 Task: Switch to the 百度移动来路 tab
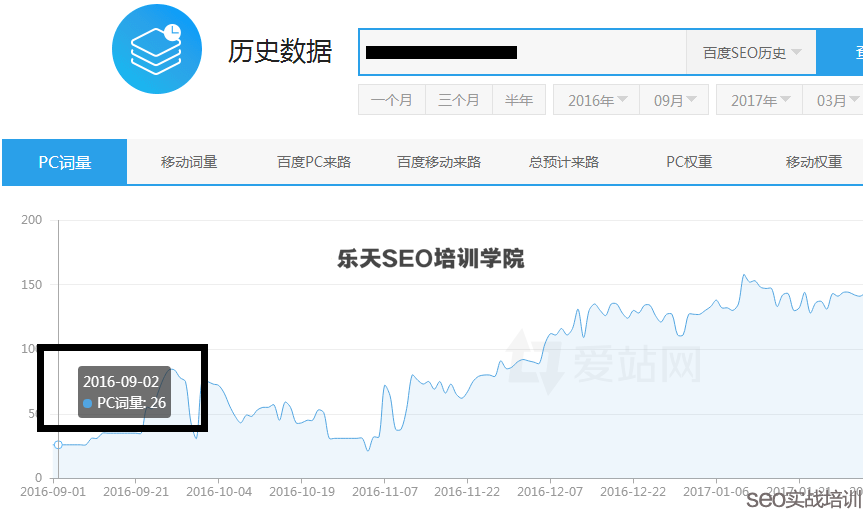click(x=439, y=162)
